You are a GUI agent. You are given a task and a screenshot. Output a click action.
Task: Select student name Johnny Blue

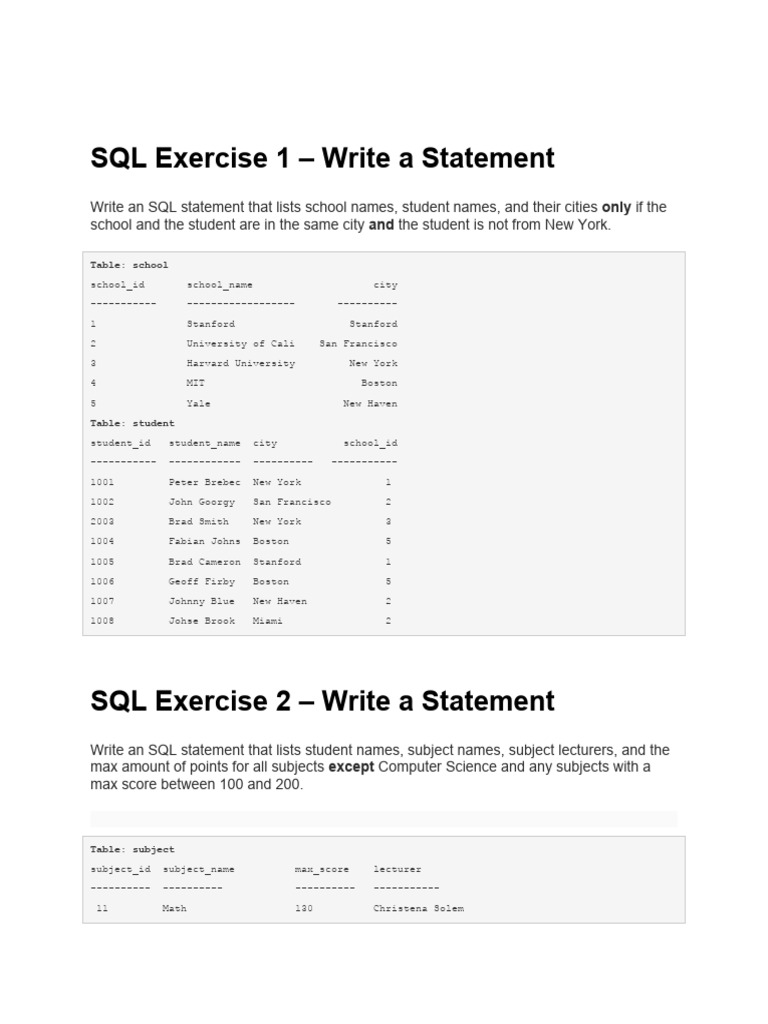pos(202,601)
